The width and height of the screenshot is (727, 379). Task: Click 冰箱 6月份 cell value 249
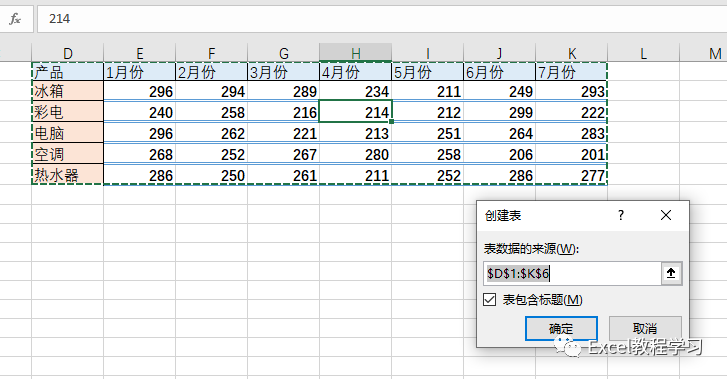pyautogui.click(x=499, y=90)
